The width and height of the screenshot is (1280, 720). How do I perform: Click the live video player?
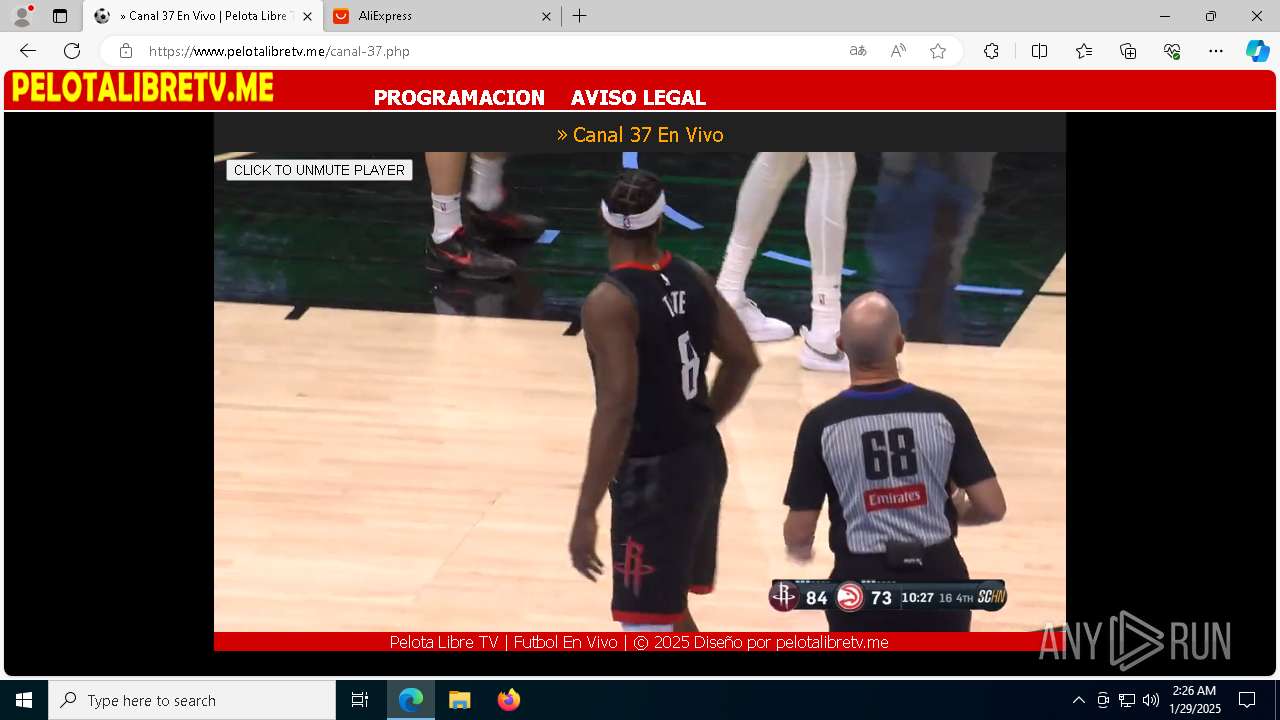click(x=640, y=391)
